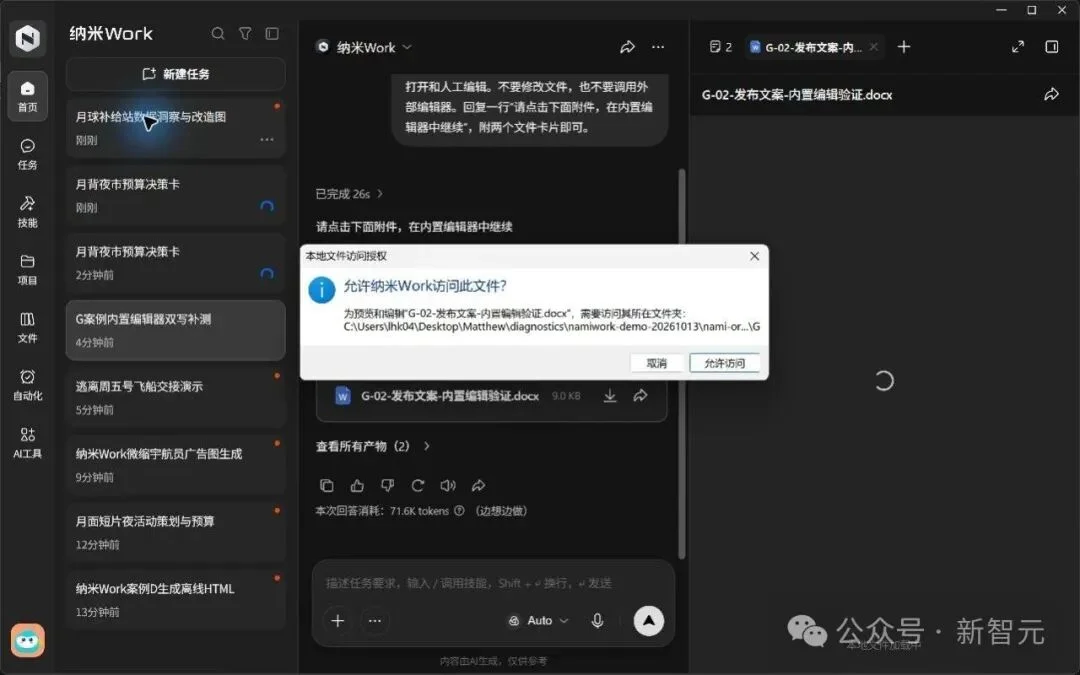Image resolution: width=1080 pixels, height=675 pixels.
Task: Expand 查看所有产物 (2)
Action: pyautogui.click(x=373, y=446)
